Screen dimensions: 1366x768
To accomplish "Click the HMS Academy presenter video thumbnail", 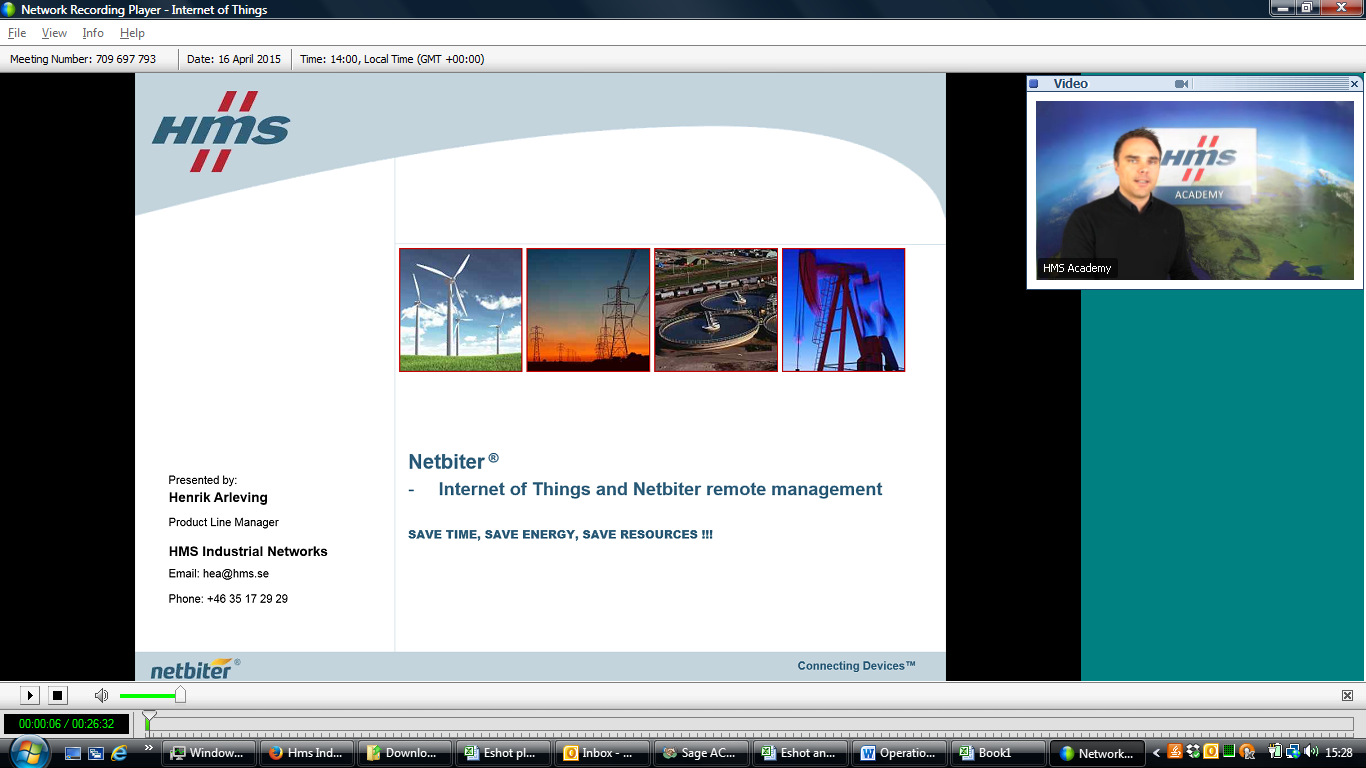I will [1194, 190].
